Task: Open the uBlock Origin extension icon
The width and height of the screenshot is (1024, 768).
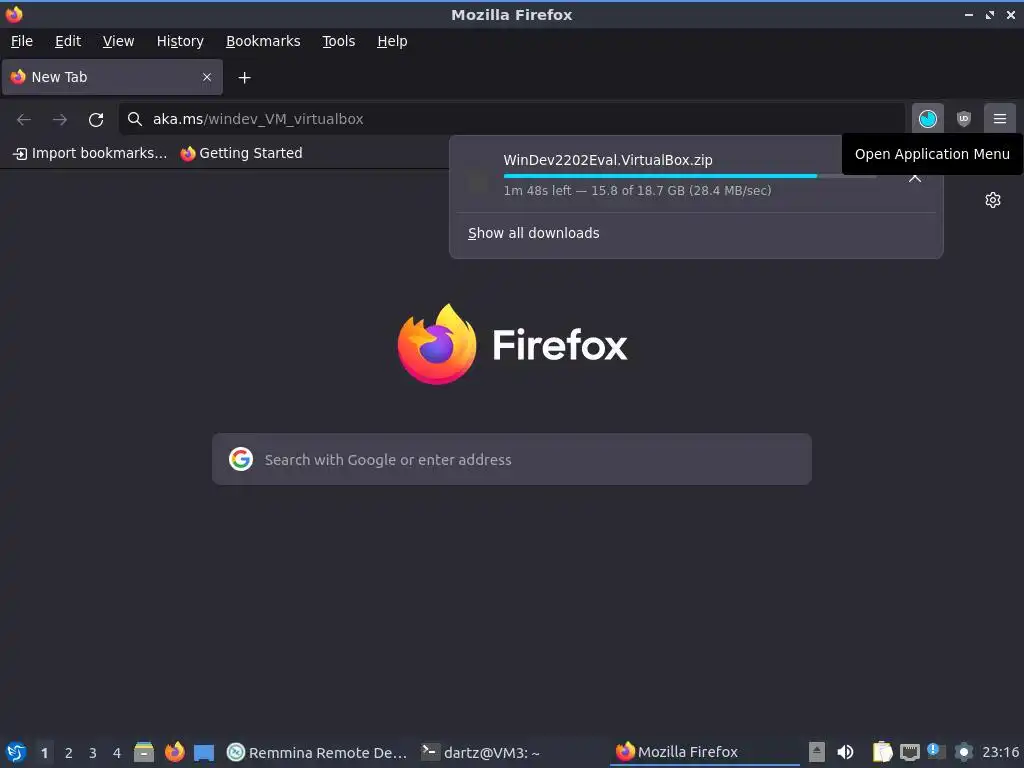Action: 963,119
